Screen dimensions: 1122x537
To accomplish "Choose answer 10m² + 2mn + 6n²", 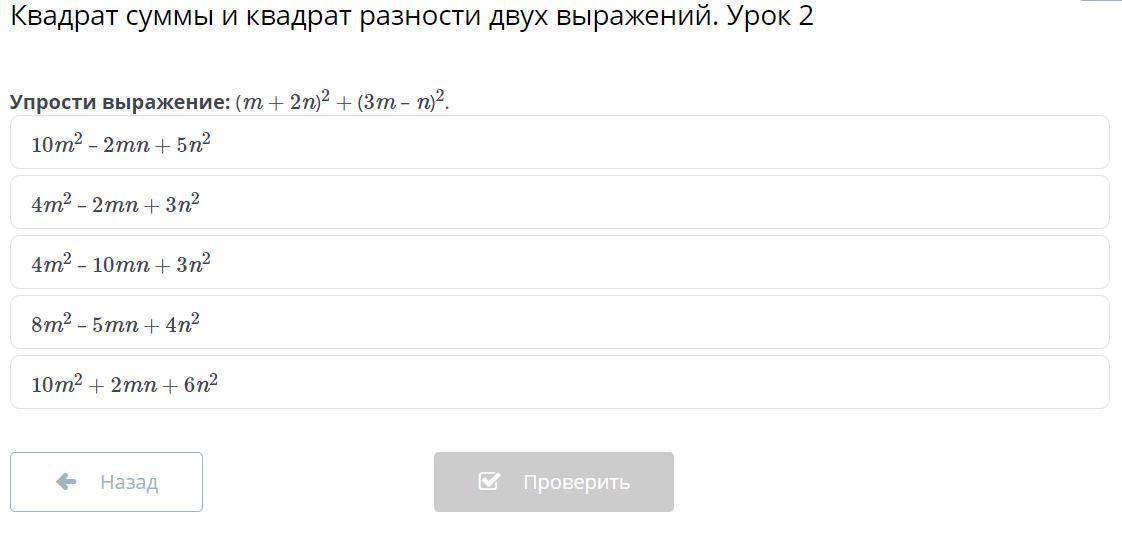I will point(560,383).
